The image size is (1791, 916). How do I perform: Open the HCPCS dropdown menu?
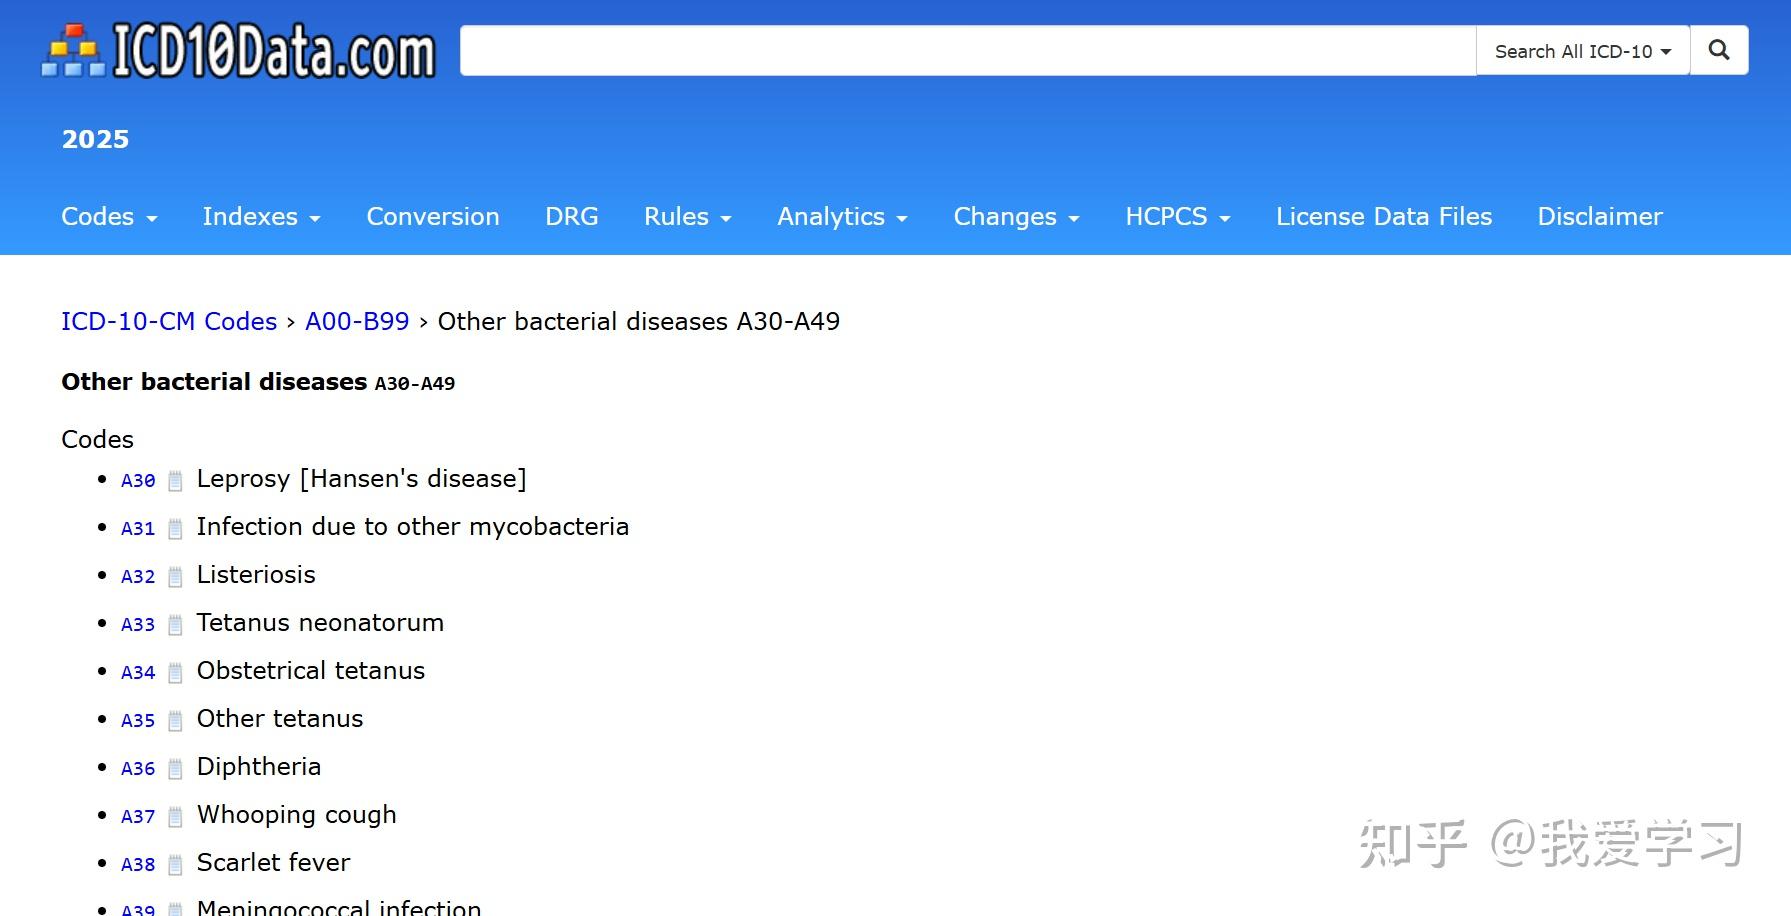pyautogui.click(x=1177, y=217)
